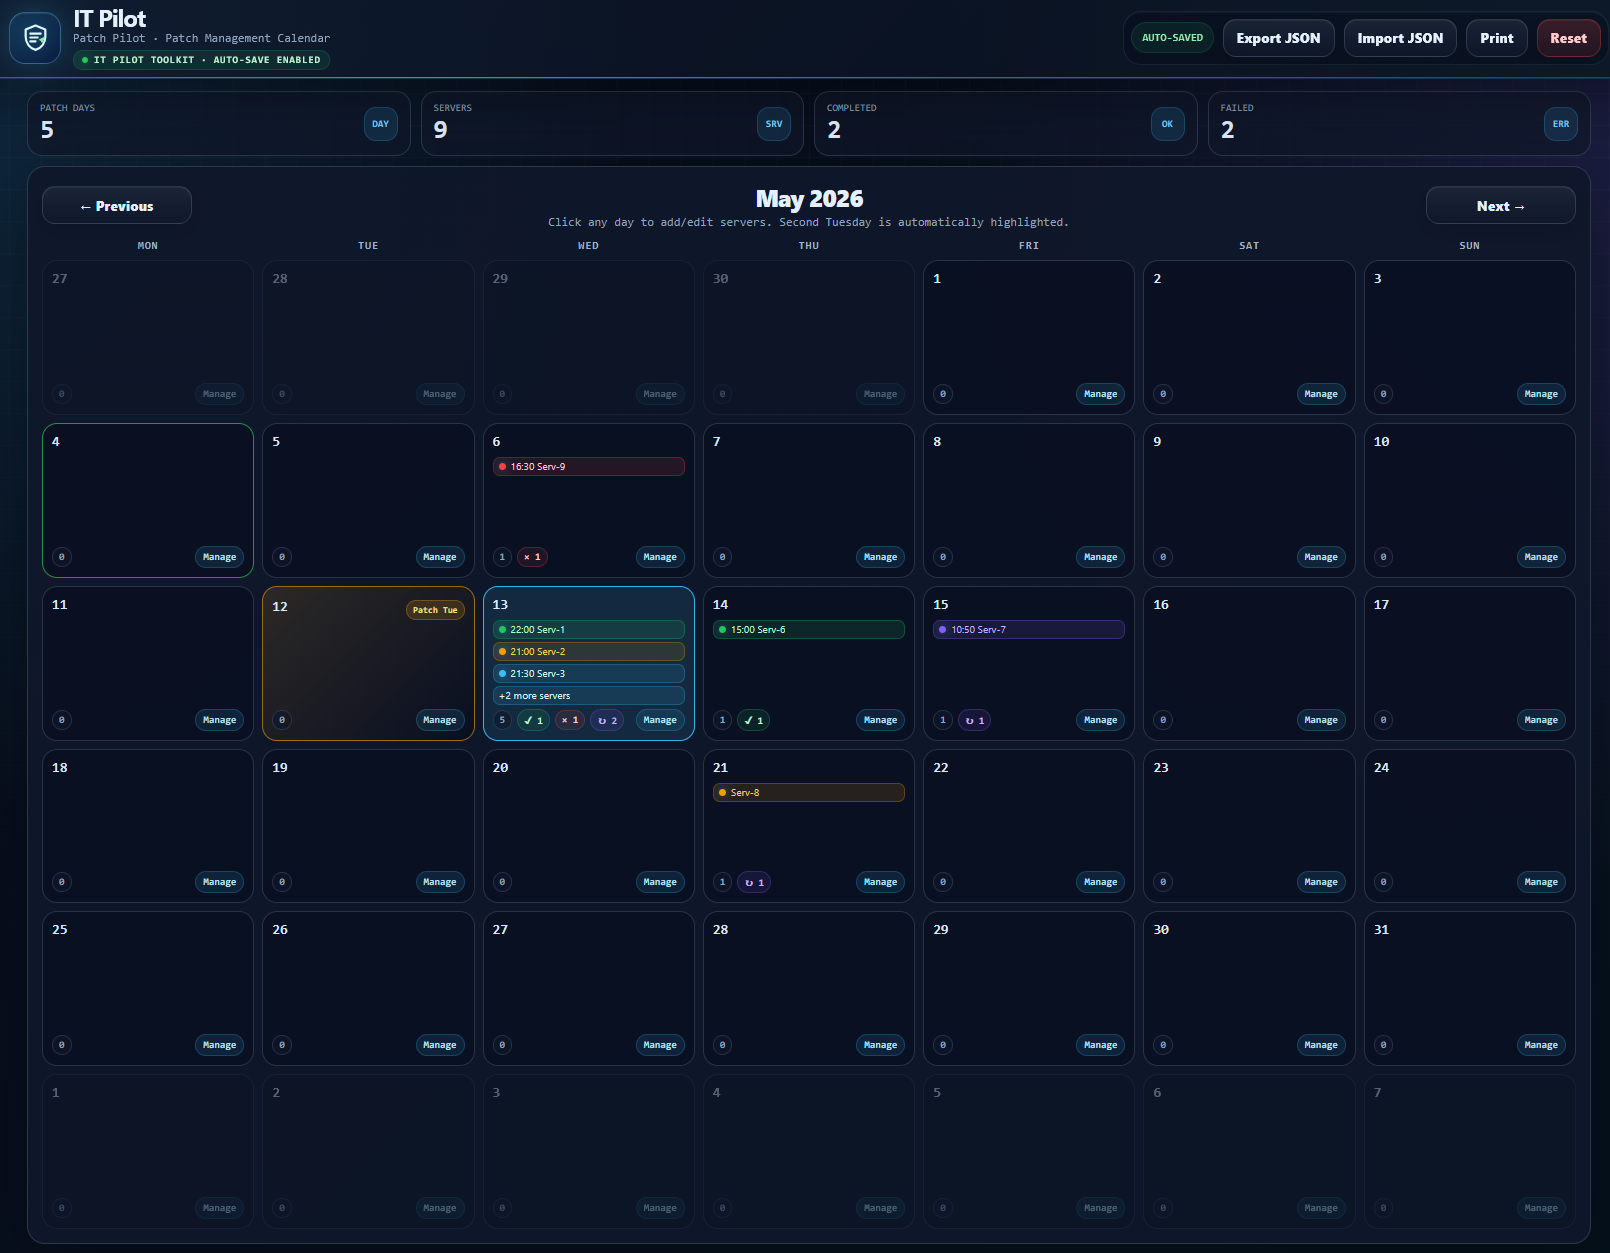This screenshot has width=1610, height=1253.
Task: Click the May 2026 month heading
Action: (x=809, y=199)
